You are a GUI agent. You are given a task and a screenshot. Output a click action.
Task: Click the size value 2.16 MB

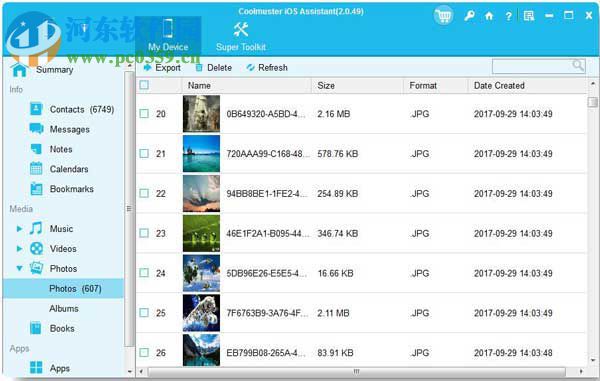point(334,114)
